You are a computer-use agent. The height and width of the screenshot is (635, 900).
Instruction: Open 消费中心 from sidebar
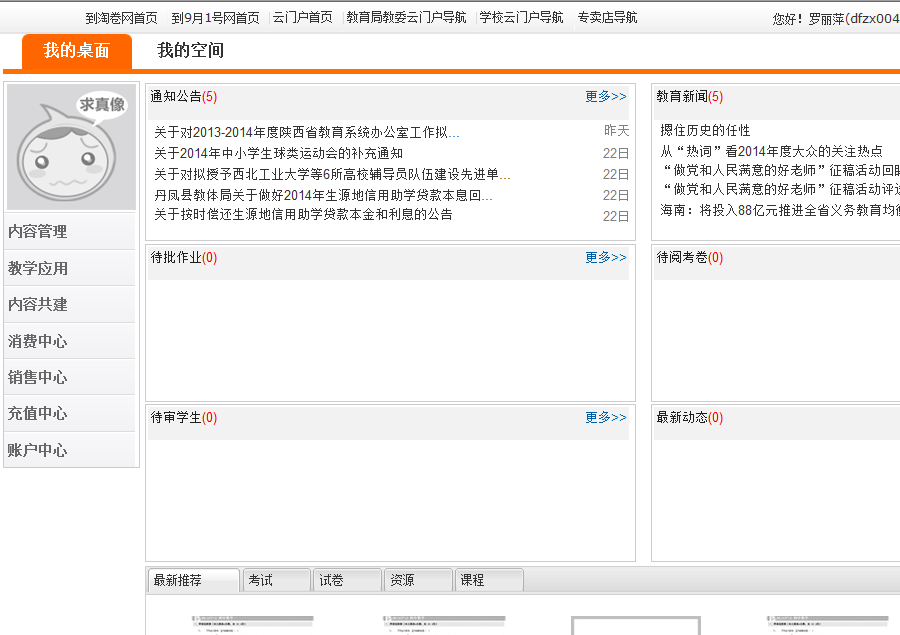point(38,341)
